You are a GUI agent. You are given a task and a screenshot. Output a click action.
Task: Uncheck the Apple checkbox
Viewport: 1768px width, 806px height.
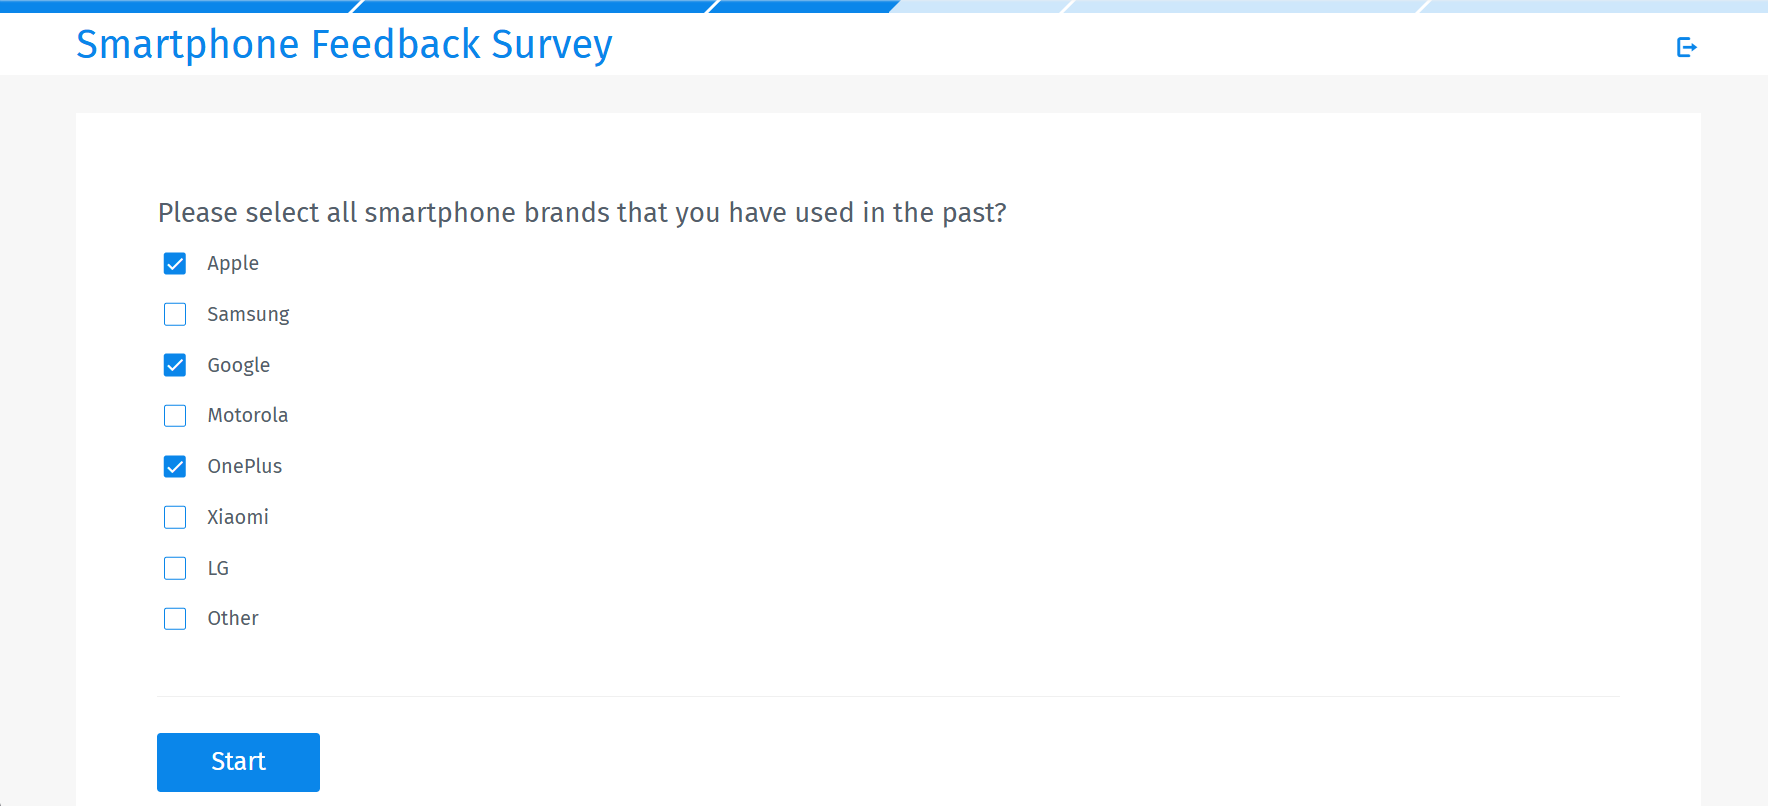coord(175,263)
